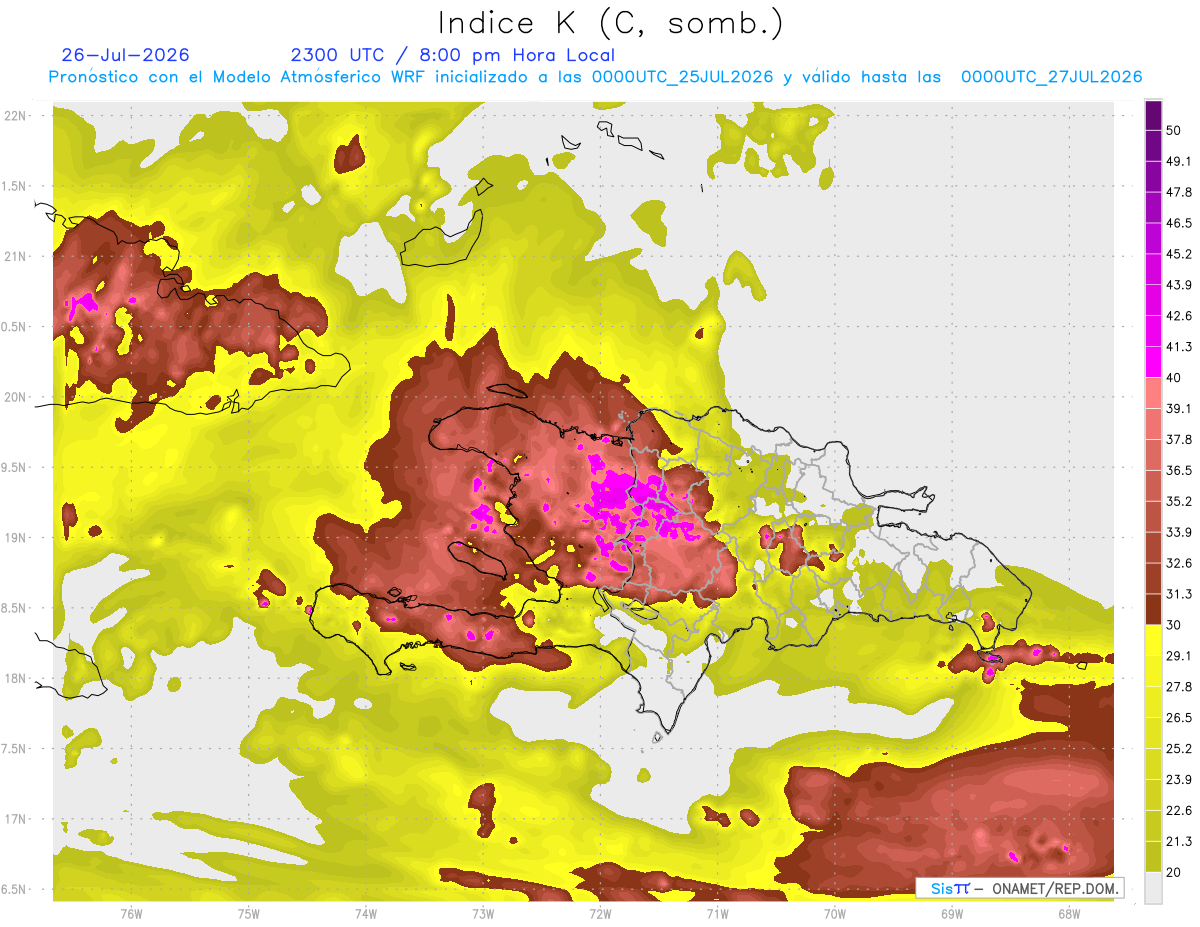Screen dimensions: 1200x927
Task: Click the colorbar value 47.8
Action: pyautogui.click(x=1179, y=192)
